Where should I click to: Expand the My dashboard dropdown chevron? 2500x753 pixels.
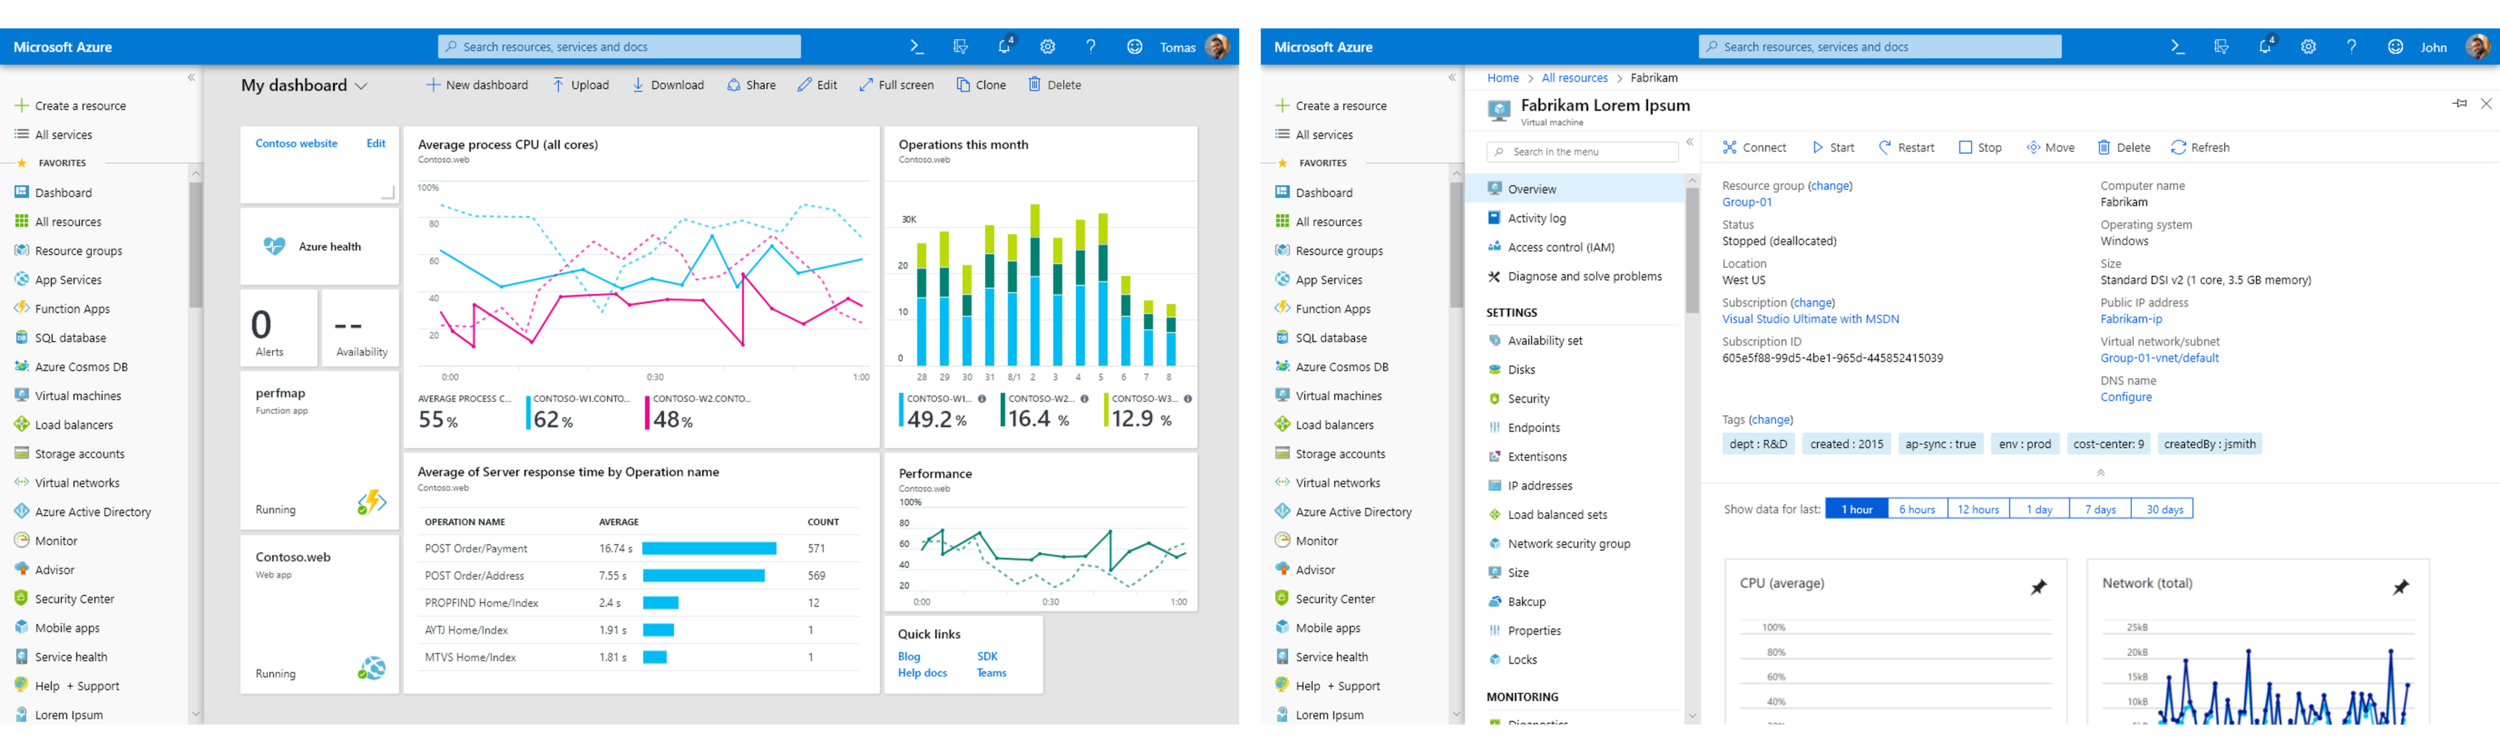pyautogui.click(x=361, y=86)
